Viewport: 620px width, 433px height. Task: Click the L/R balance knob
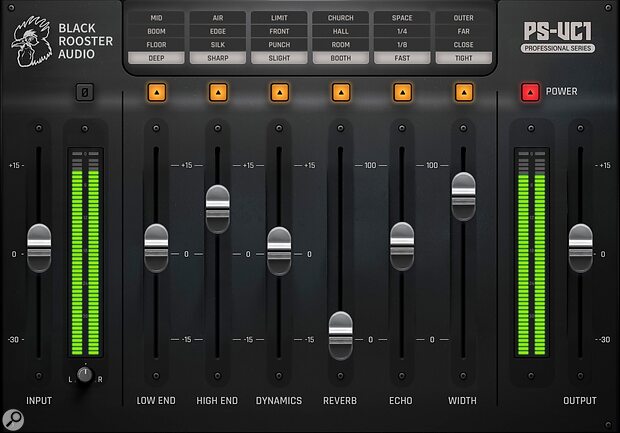tap(85, 374)
